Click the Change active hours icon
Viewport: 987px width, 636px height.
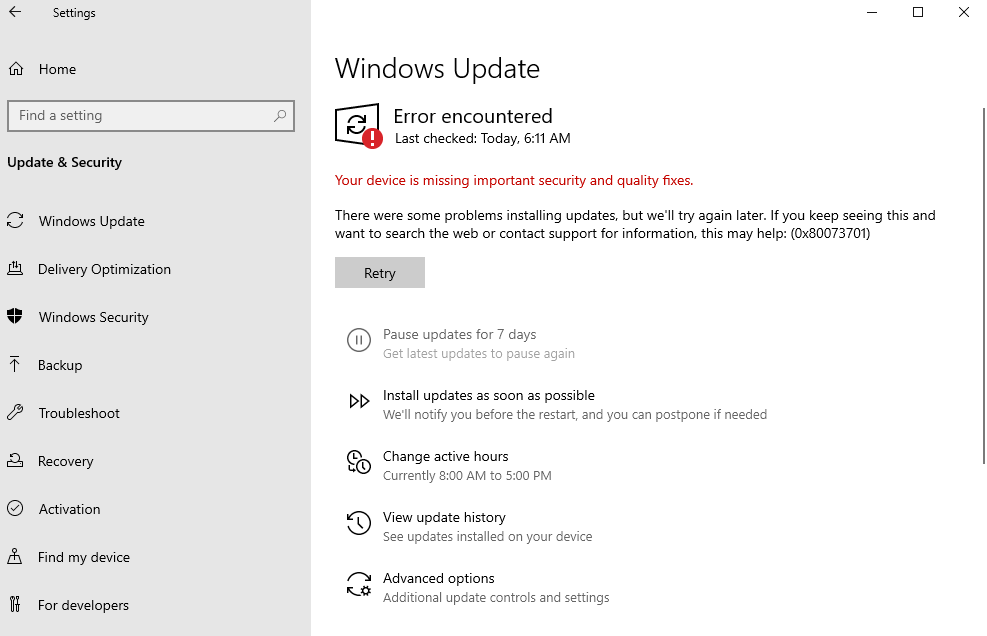[x=358, y=462]
